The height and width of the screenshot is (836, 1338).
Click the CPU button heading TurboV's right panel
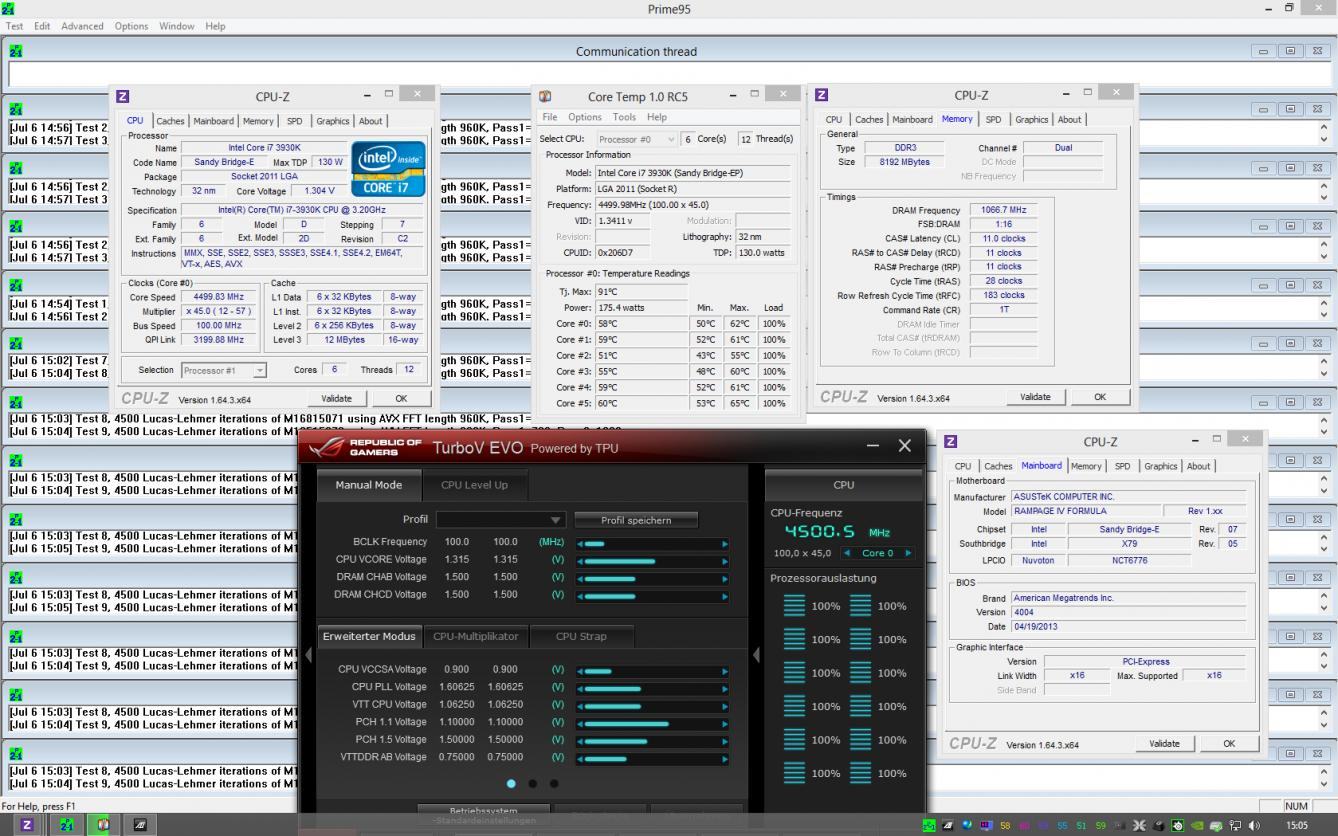click(843, 485)
